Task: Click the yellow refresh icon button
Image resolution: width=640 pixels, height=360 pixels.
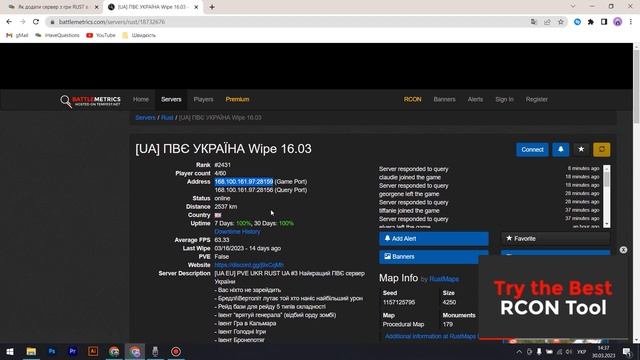Action: [x=602, y=150]
